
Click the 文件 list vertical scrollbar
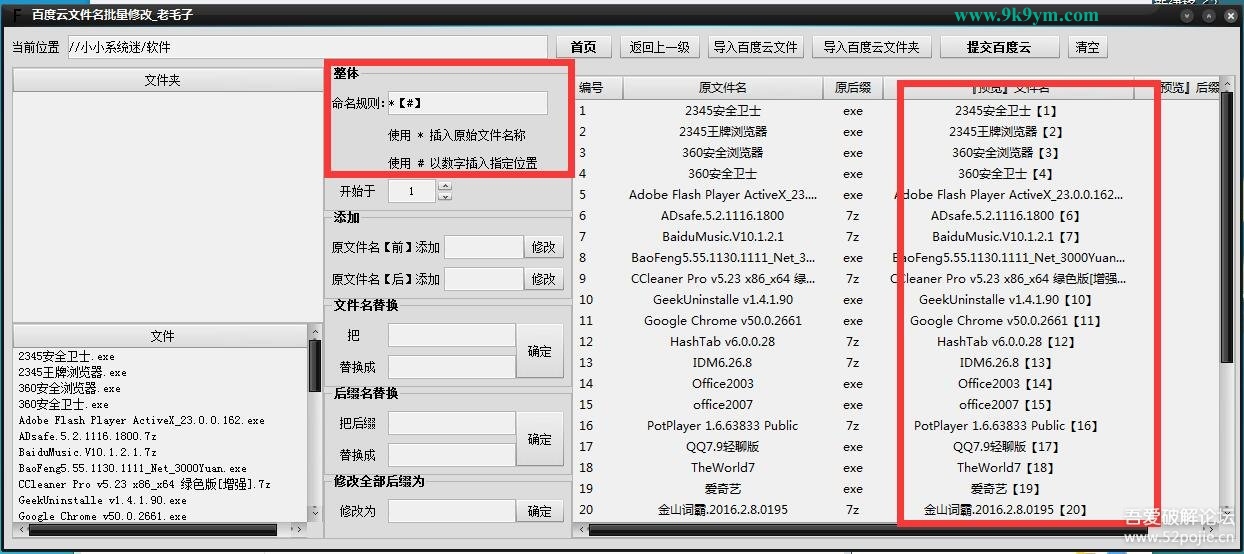[x=315, y=365]
